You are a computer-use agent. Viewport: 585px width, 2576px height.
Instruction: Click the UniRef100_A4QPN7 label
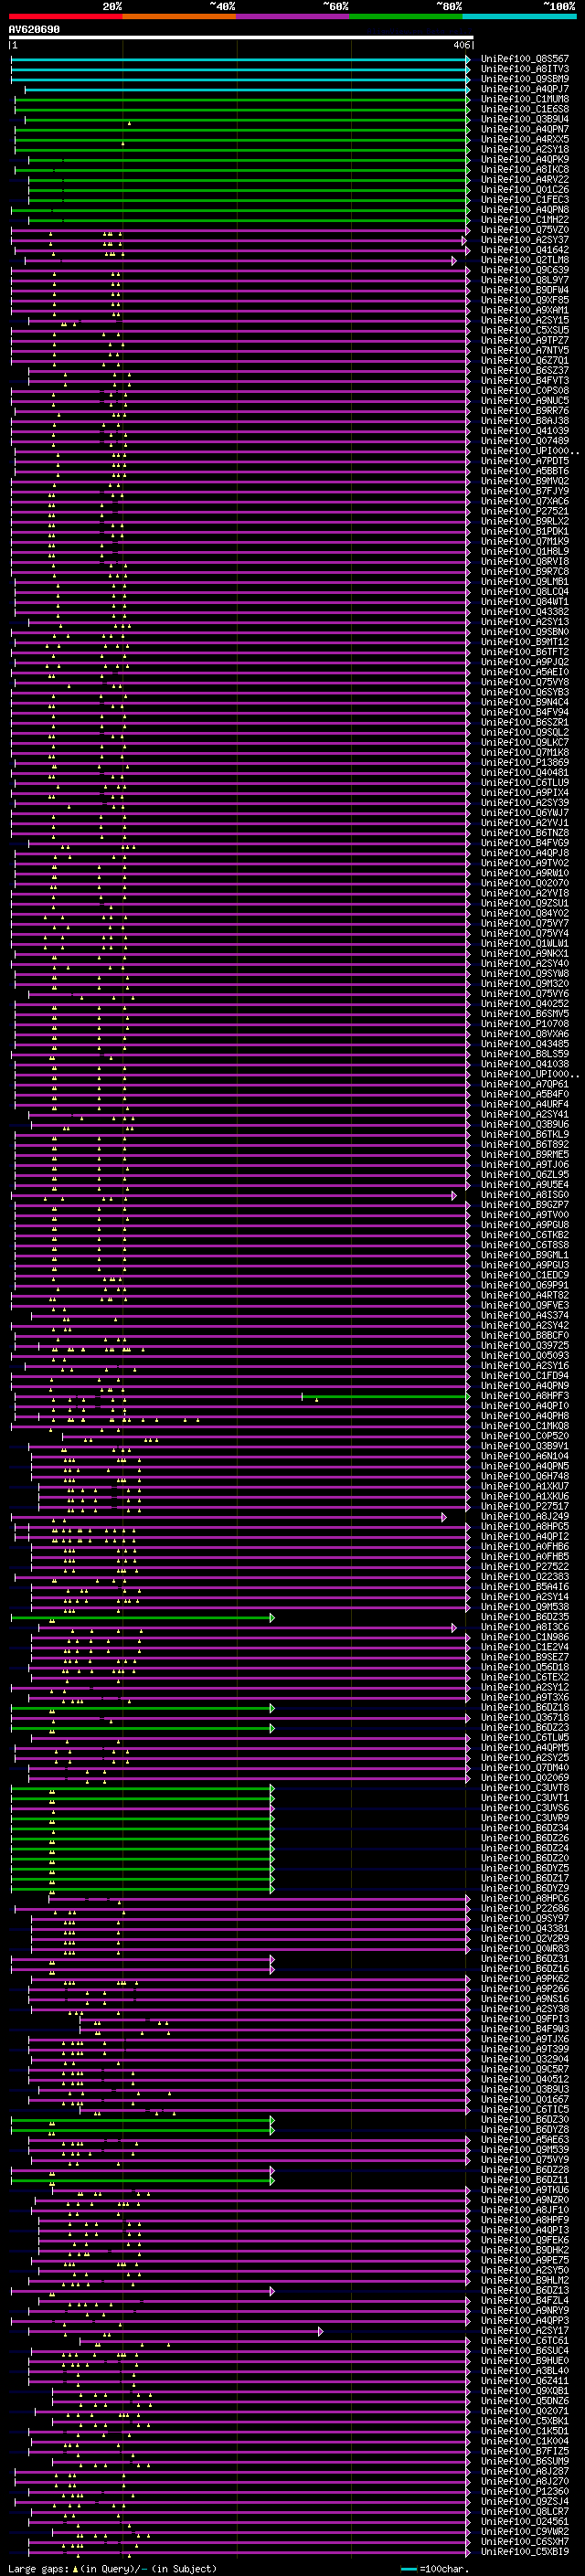coord(525,129)
